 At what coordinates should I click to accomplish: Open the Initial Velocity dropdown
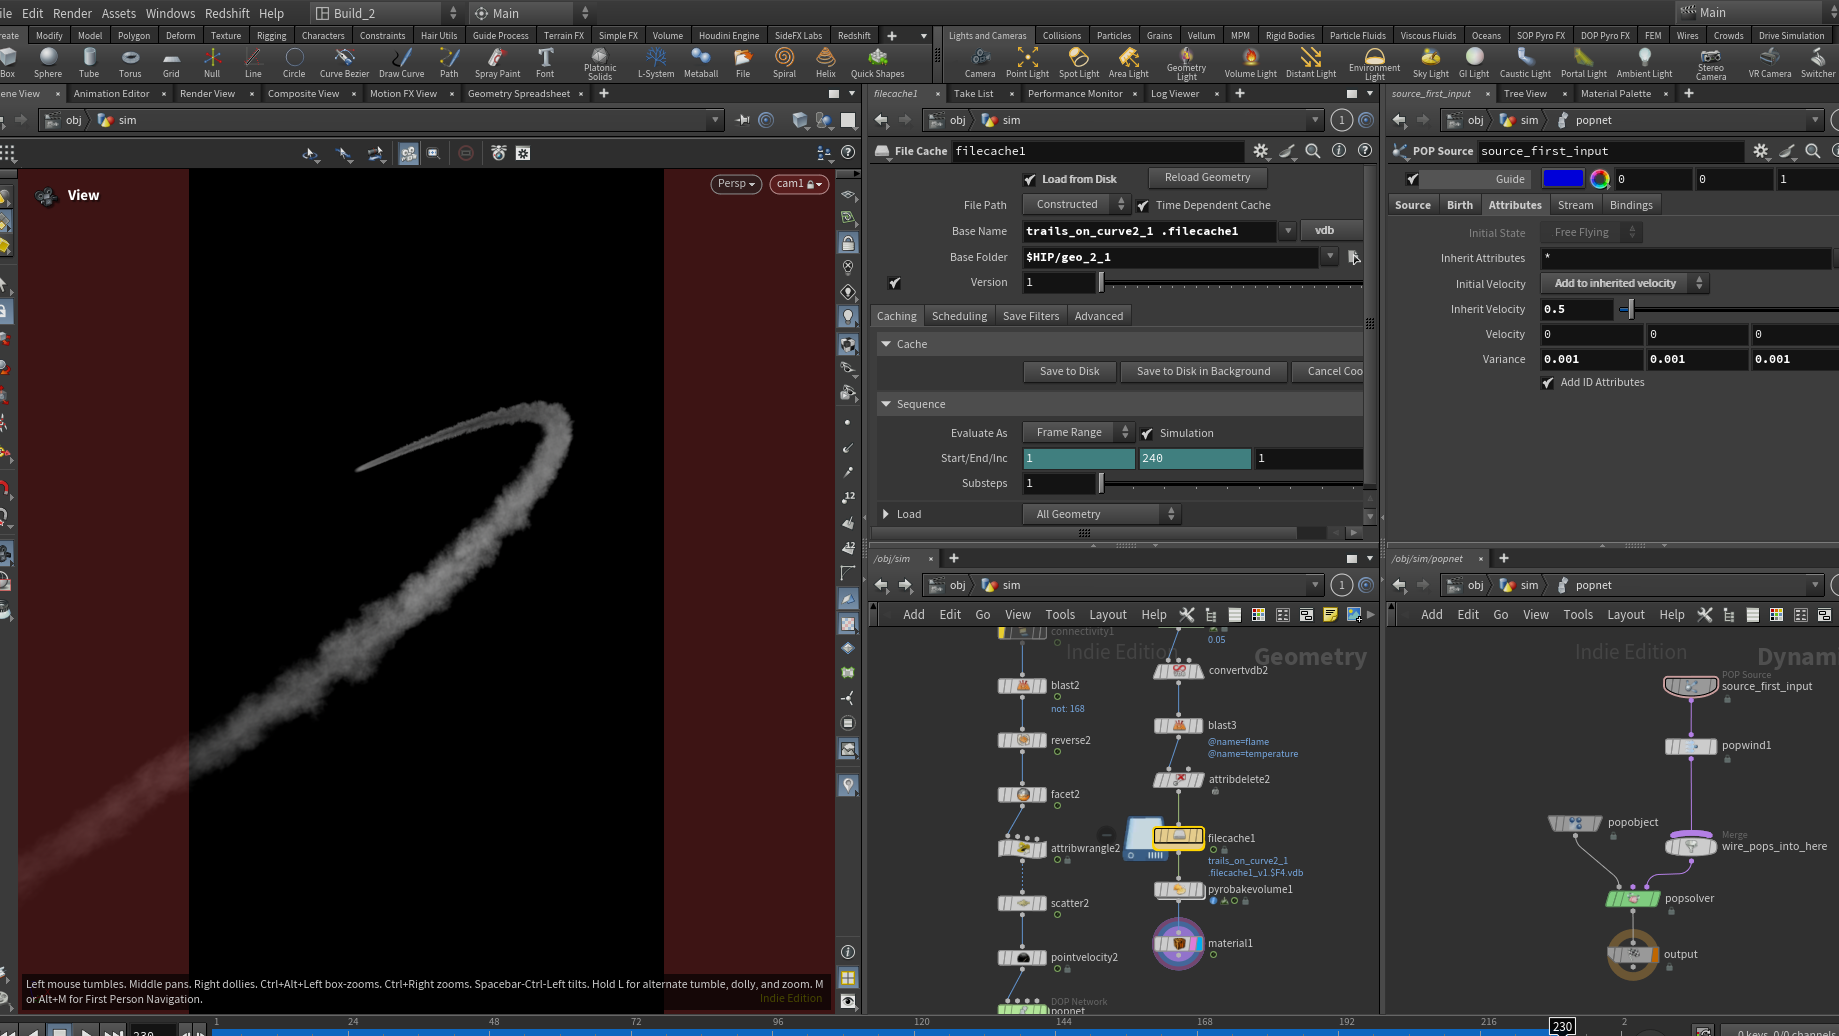coord(1624,284)
